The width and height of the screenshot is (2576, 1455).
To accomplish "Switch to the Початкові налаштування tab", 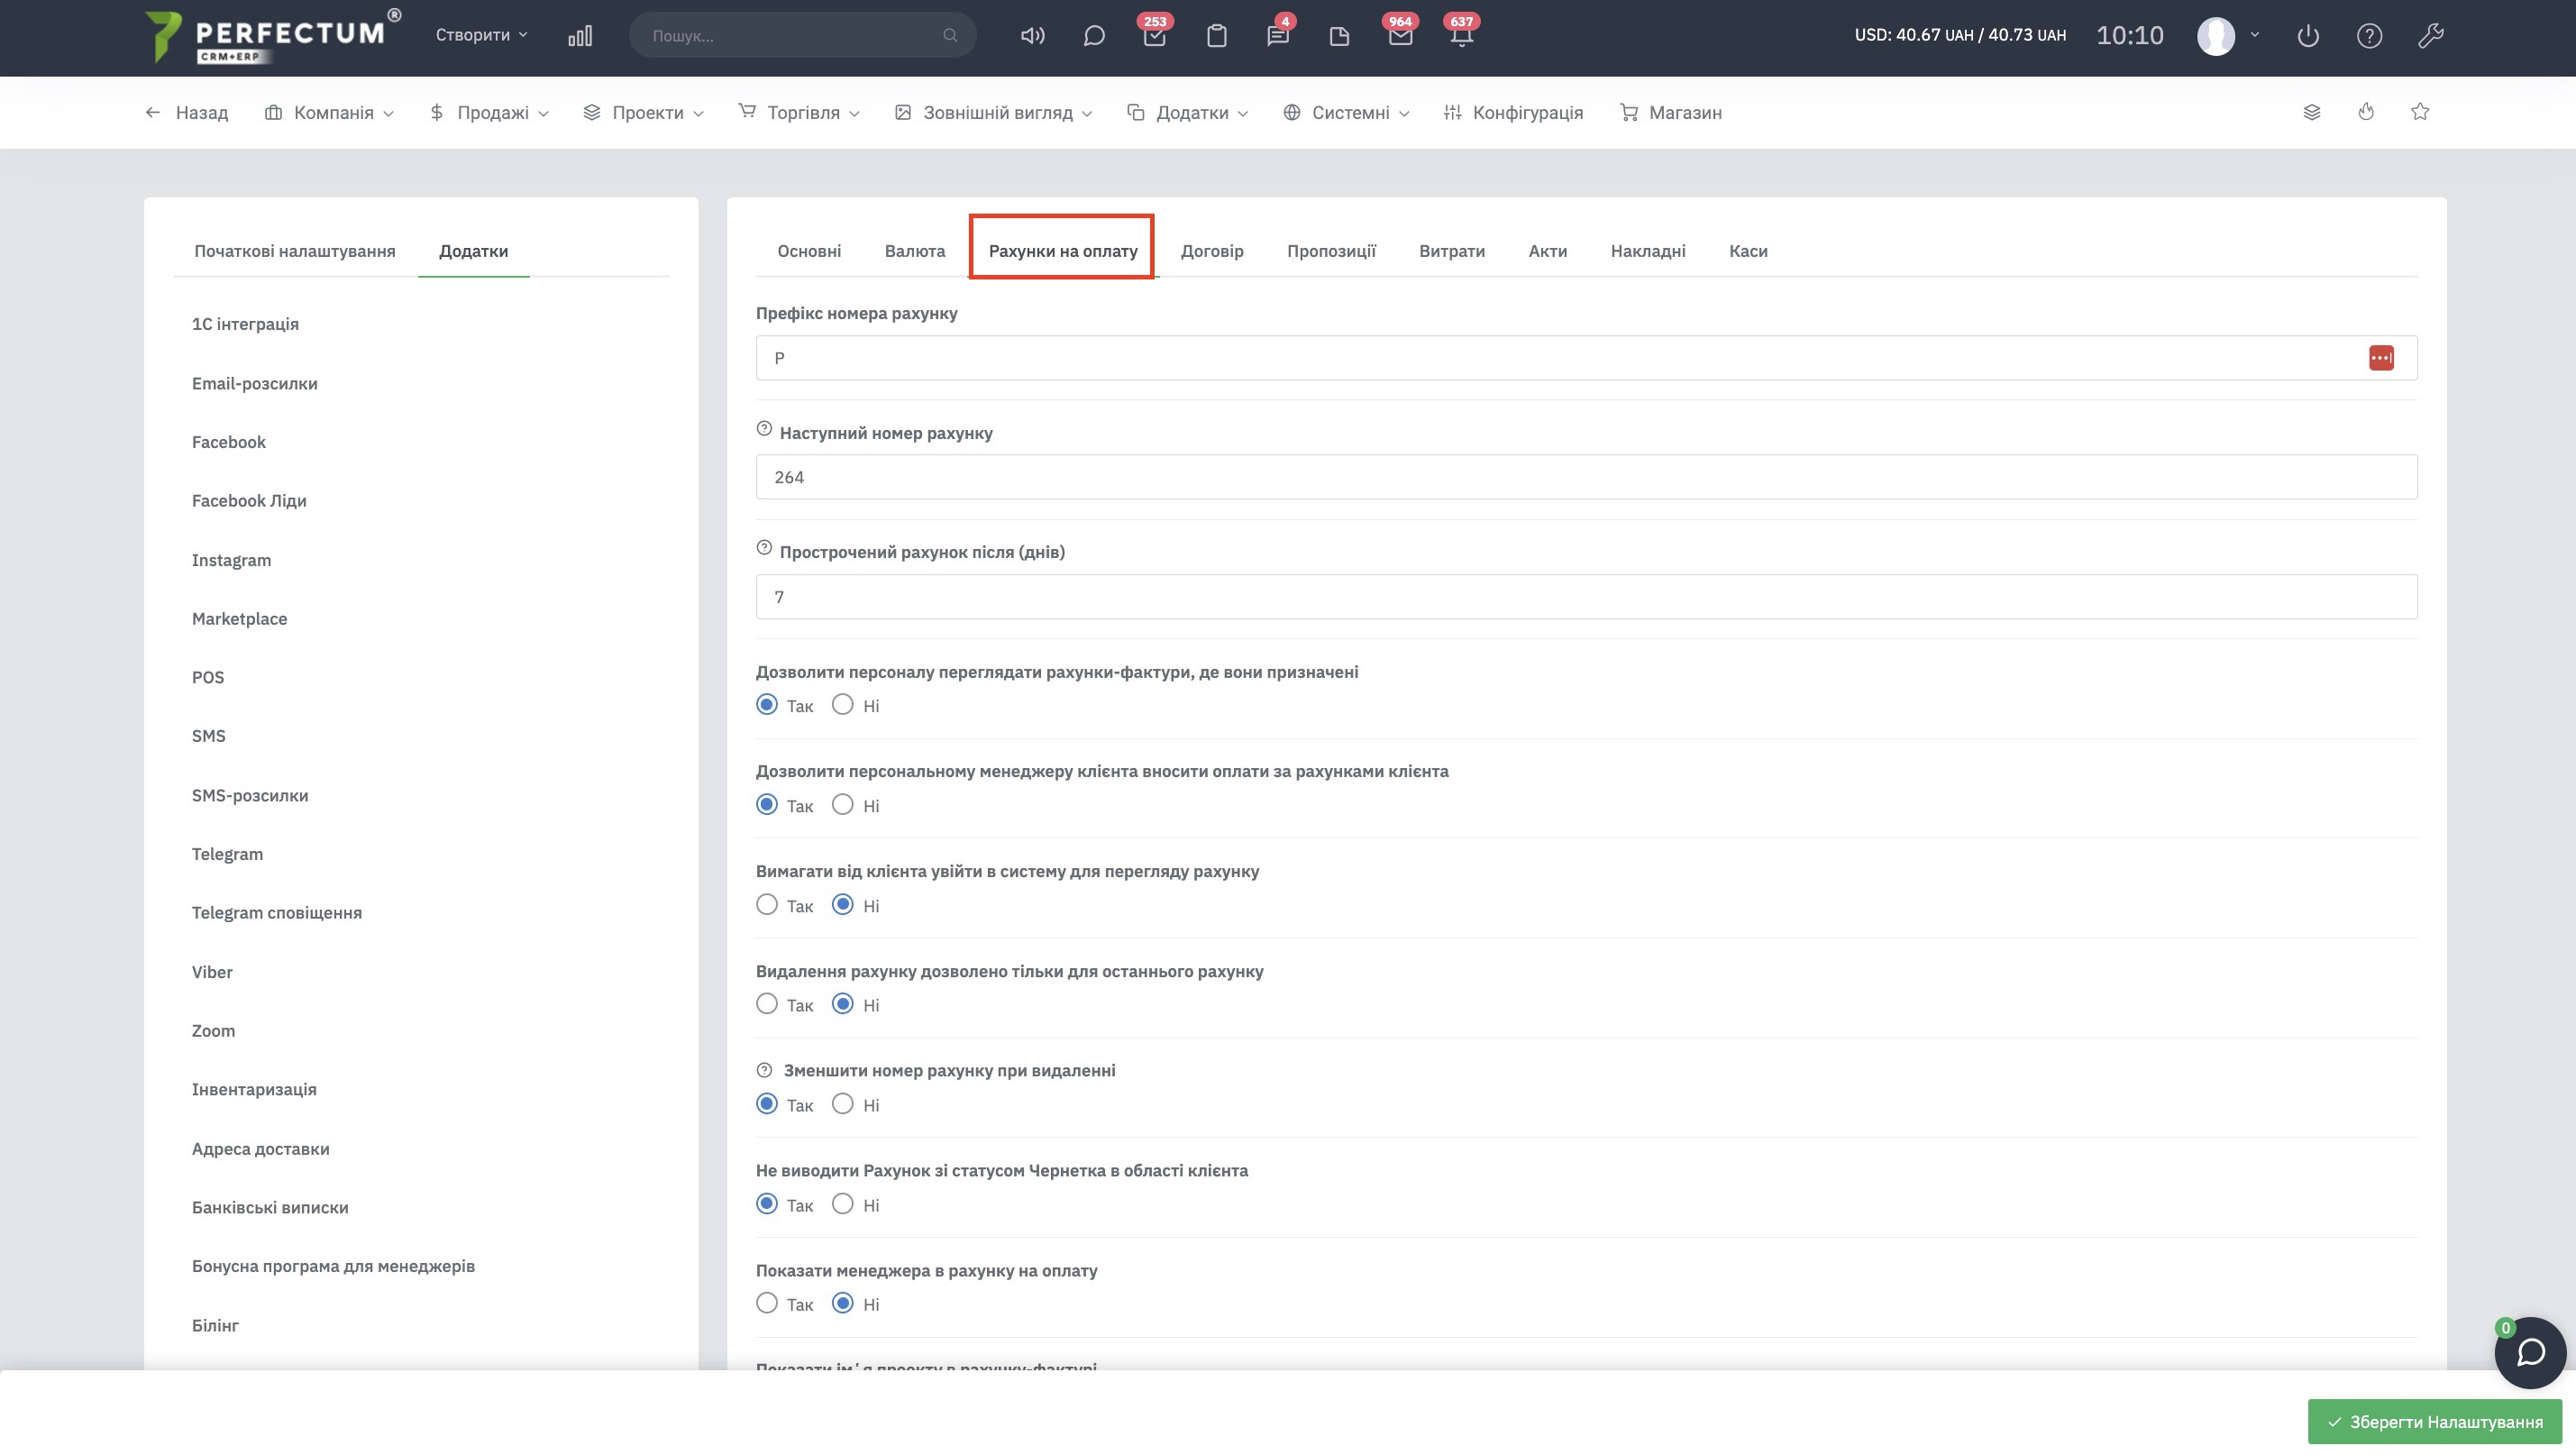I will (295, 251).
